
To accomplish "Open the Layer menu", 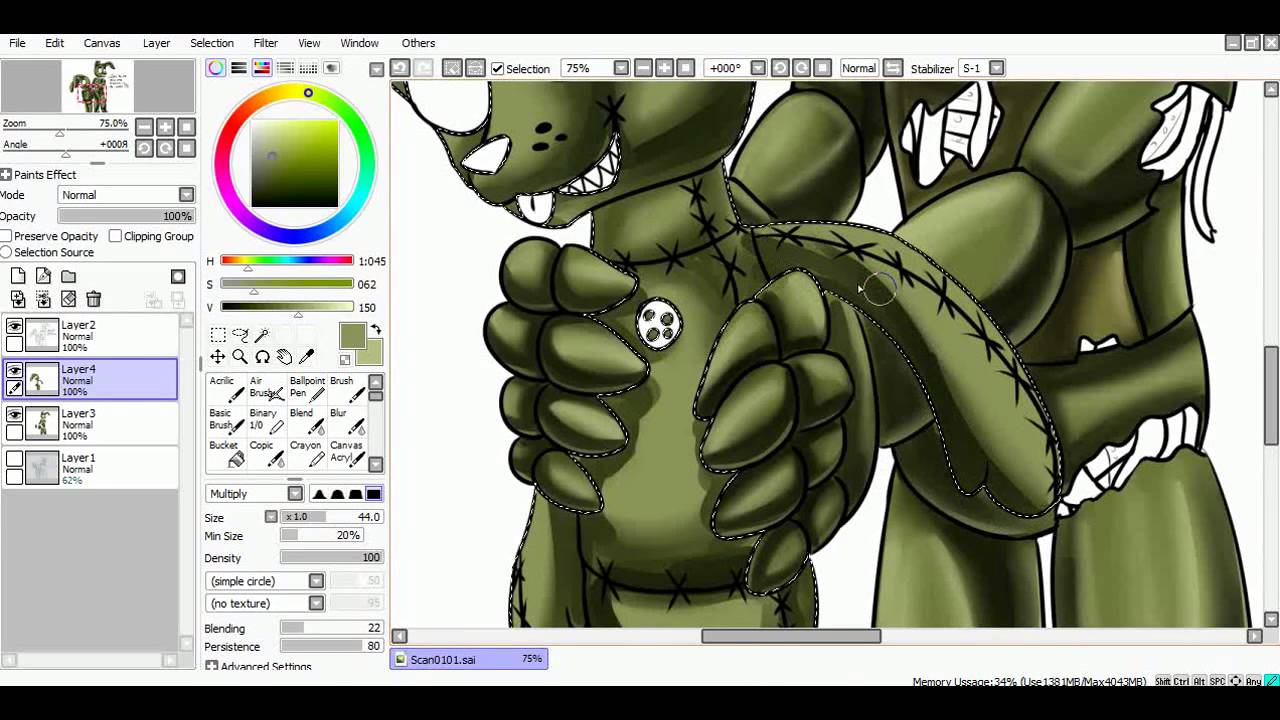I will [x=156, y=43].
